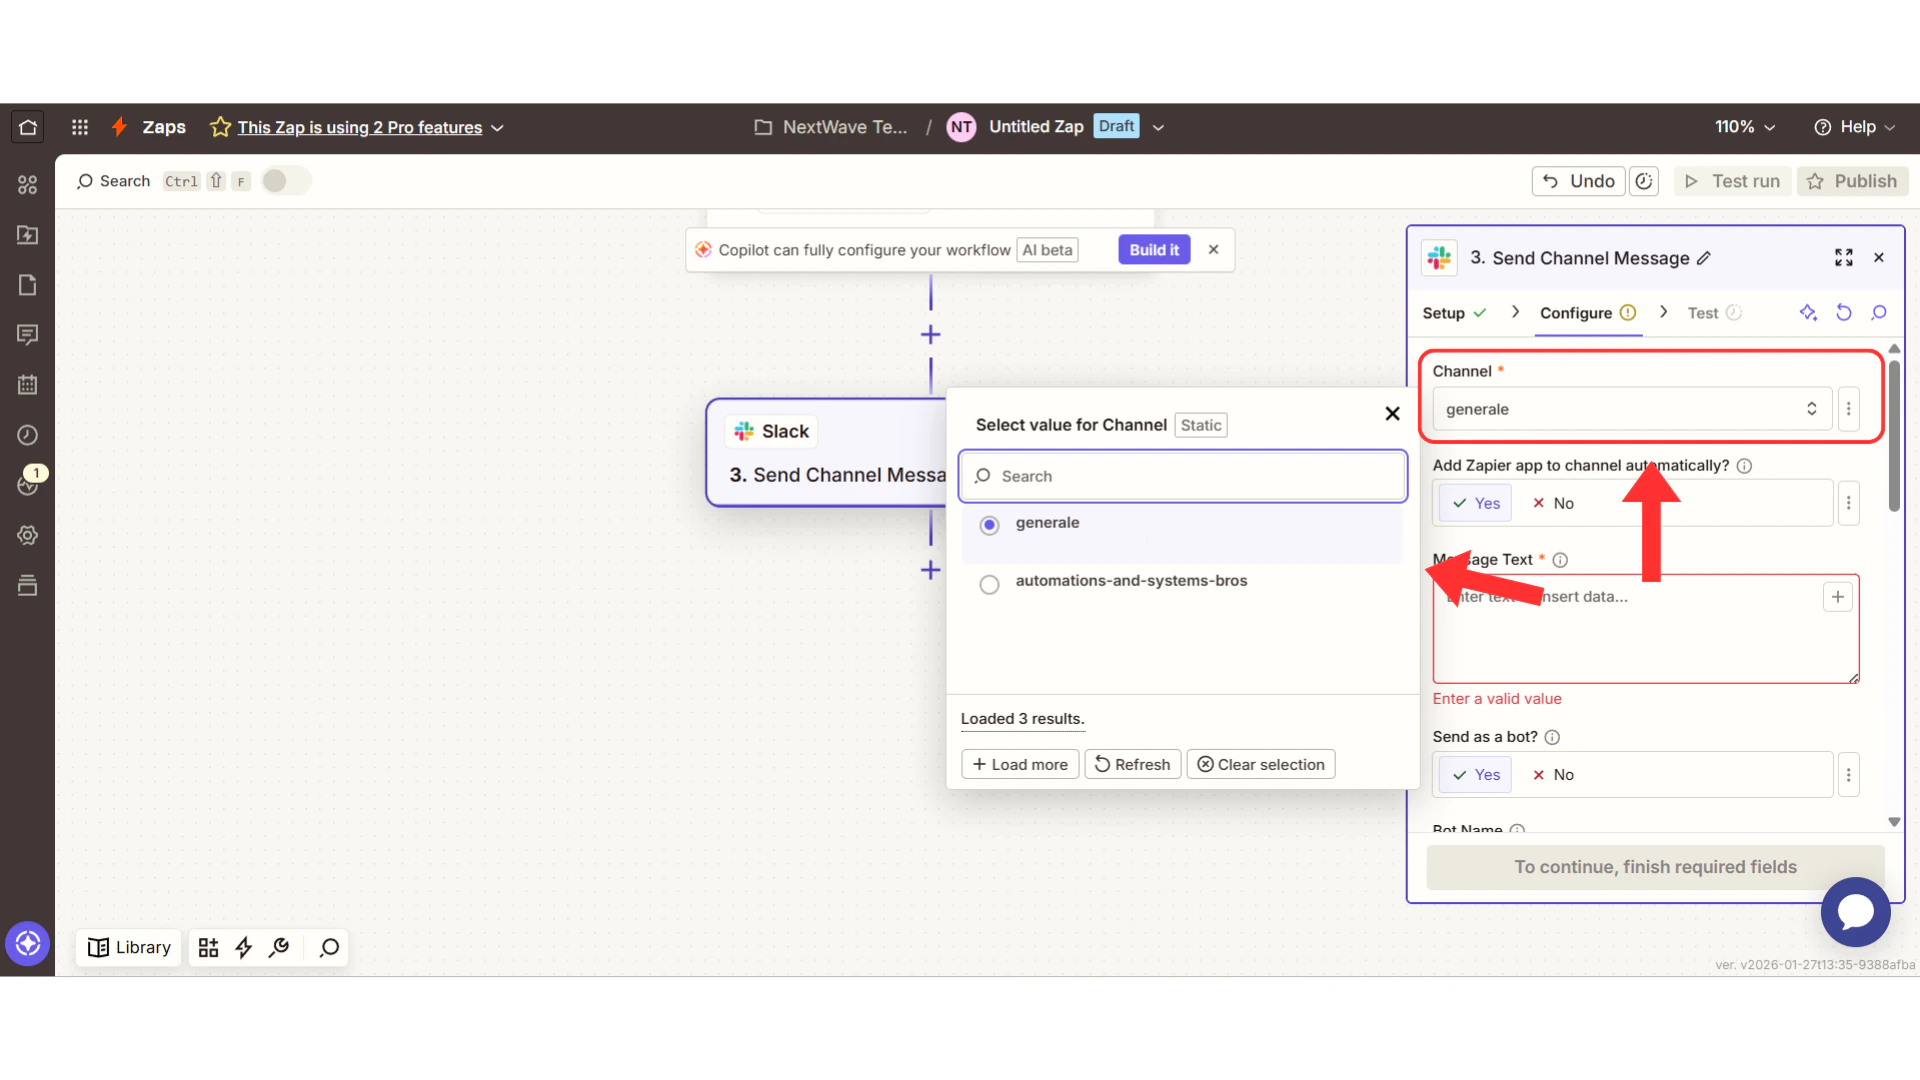Open the settings gear in left sidebar
Viewport: 1920px width, 1080px height.
click(x=27, y=535)
